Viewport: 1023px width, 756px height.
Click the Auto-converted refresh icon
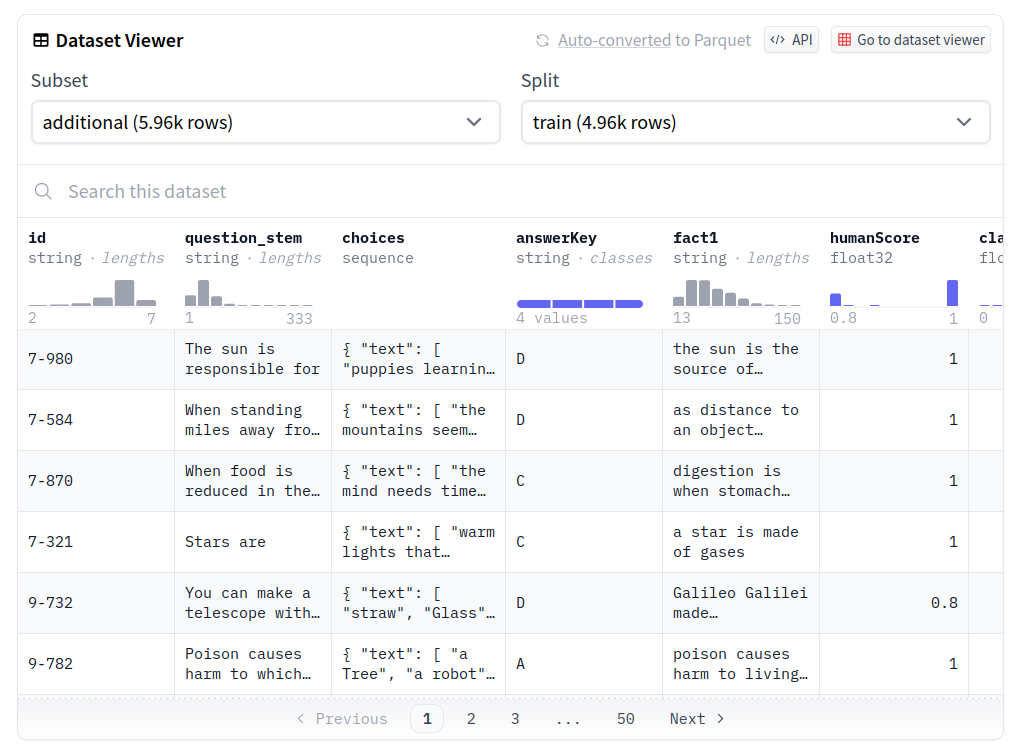click(x=542, y=41)
